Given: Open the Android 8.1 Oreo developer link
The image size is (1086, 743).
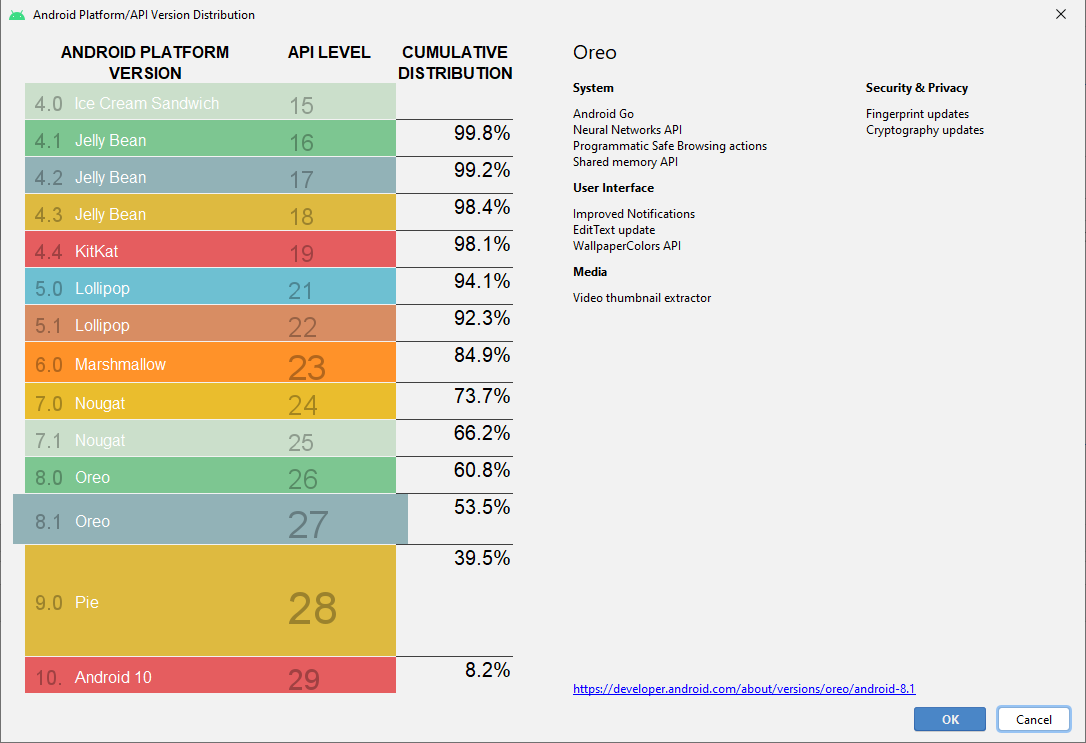Looking at the screenshot, I should [744, 689].
